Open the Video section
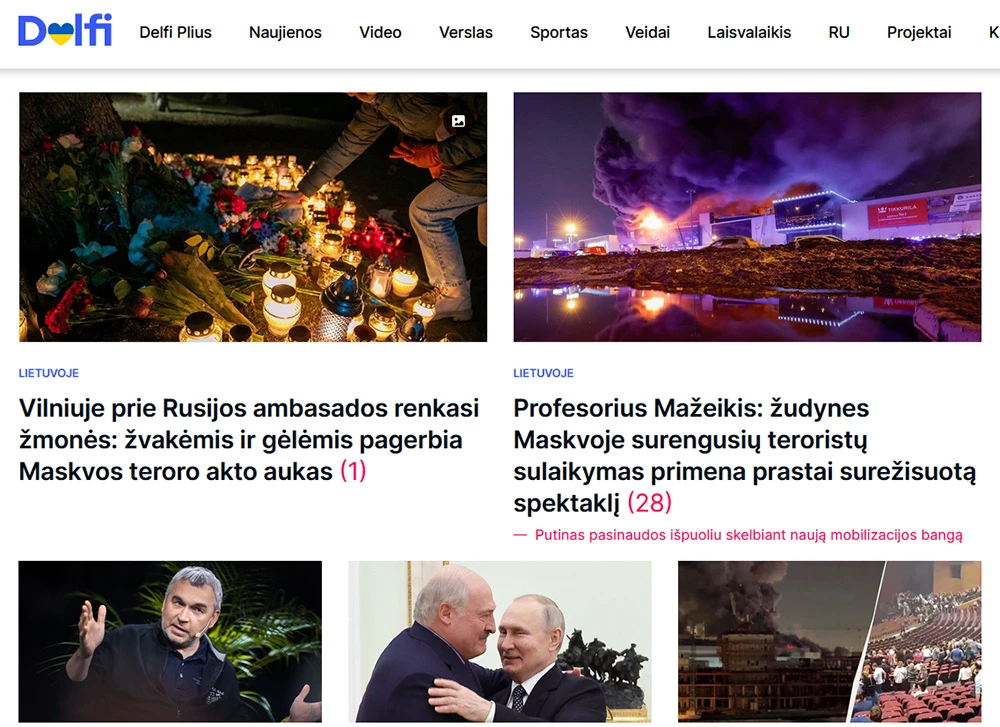The image size is (1000, 727). tap(380, 33)
